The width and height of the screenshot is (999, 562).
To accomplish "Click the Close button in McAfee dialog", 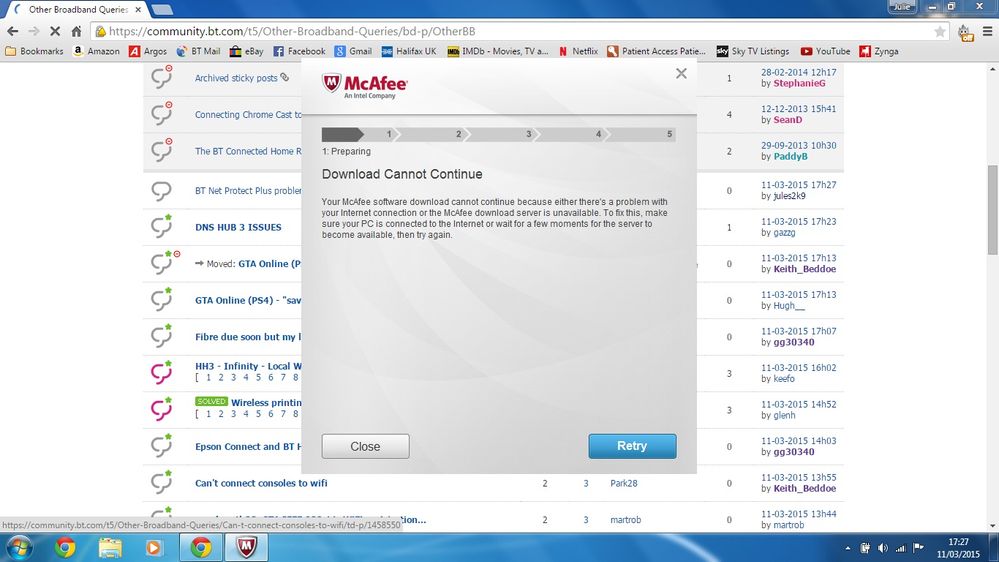I will [365, 447].
